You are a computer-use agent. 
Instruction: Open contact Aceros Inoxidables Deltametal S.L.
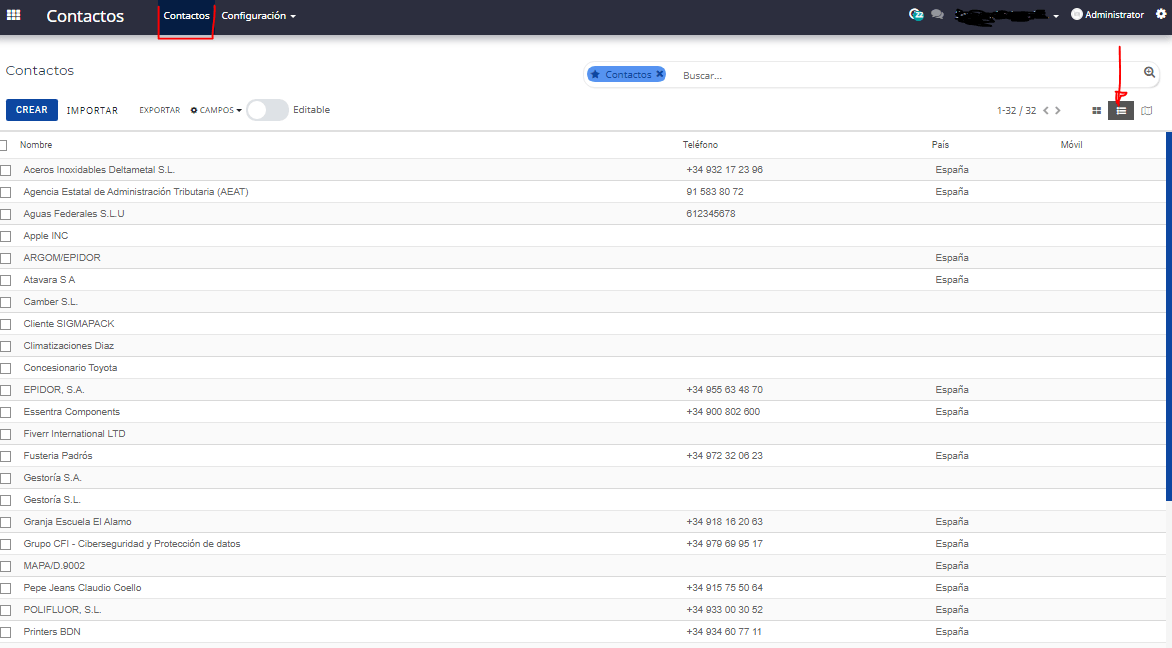click(x=99, y=170)
